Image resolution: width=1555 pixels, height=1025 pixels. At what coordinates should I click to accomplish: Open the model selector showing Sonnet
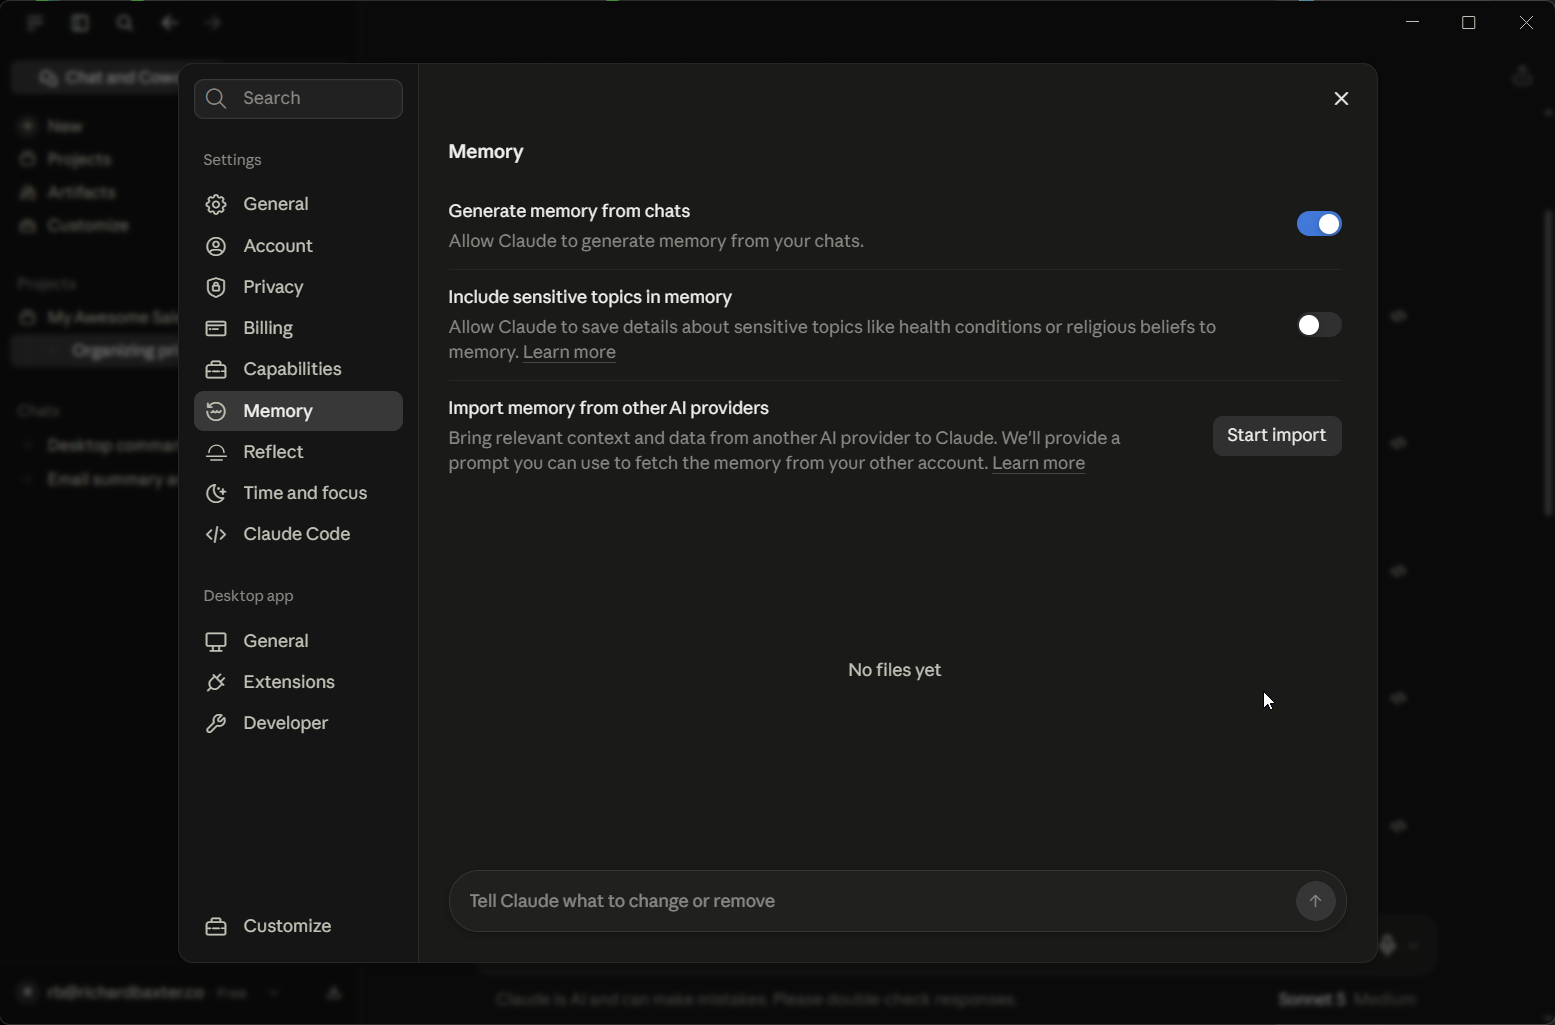pos(1346,999)
